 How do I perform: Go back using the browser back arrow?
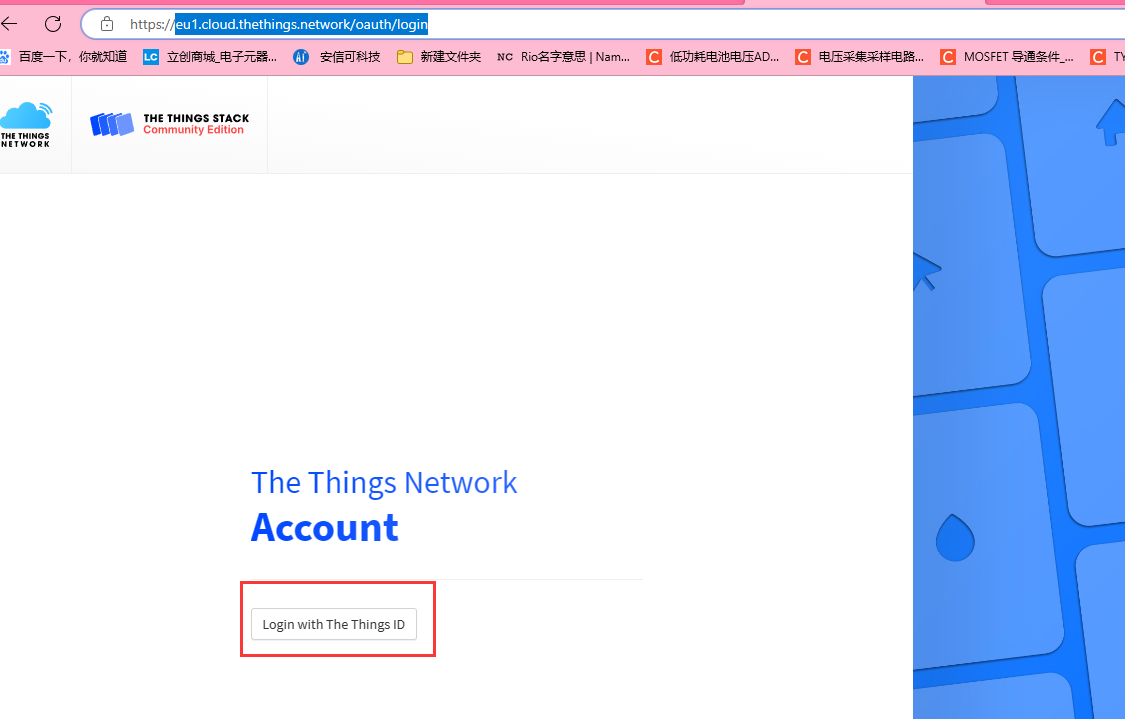pos(9,24)
